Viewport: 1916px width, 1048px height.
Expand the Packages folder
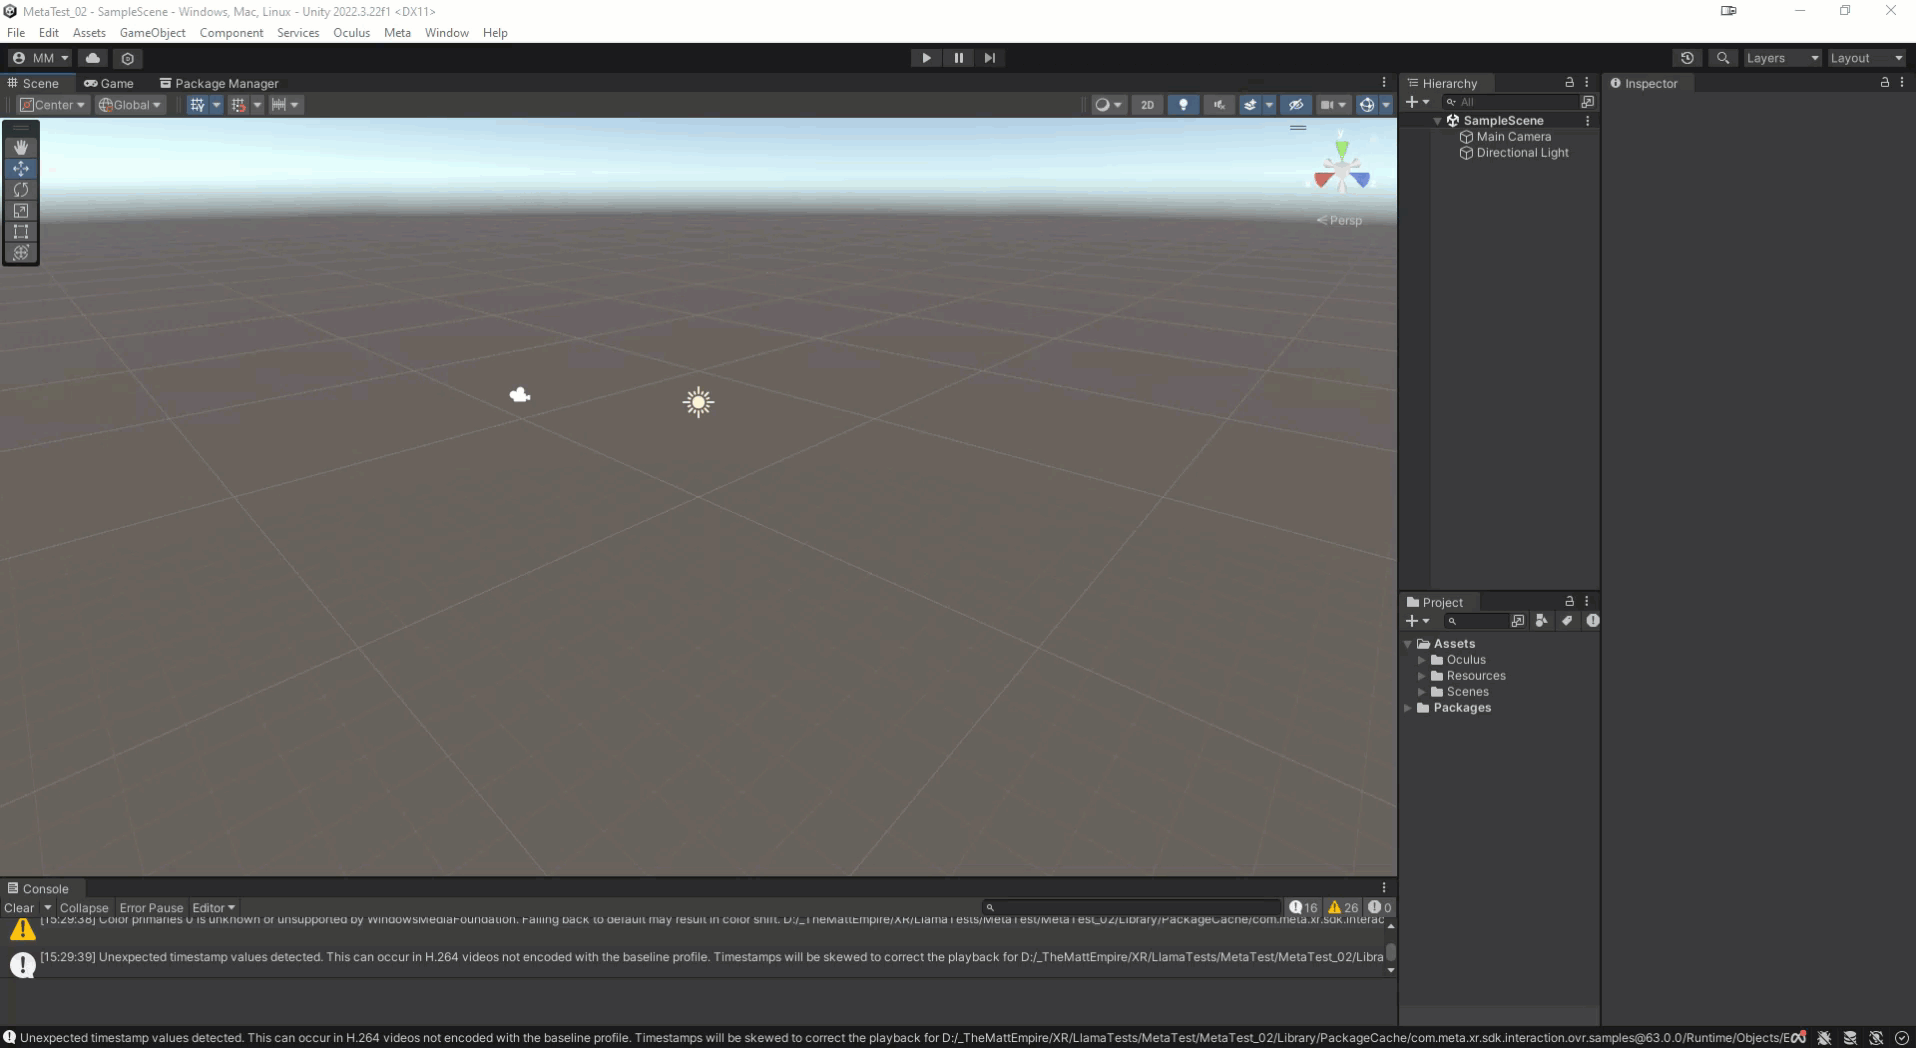(1409, 708)
